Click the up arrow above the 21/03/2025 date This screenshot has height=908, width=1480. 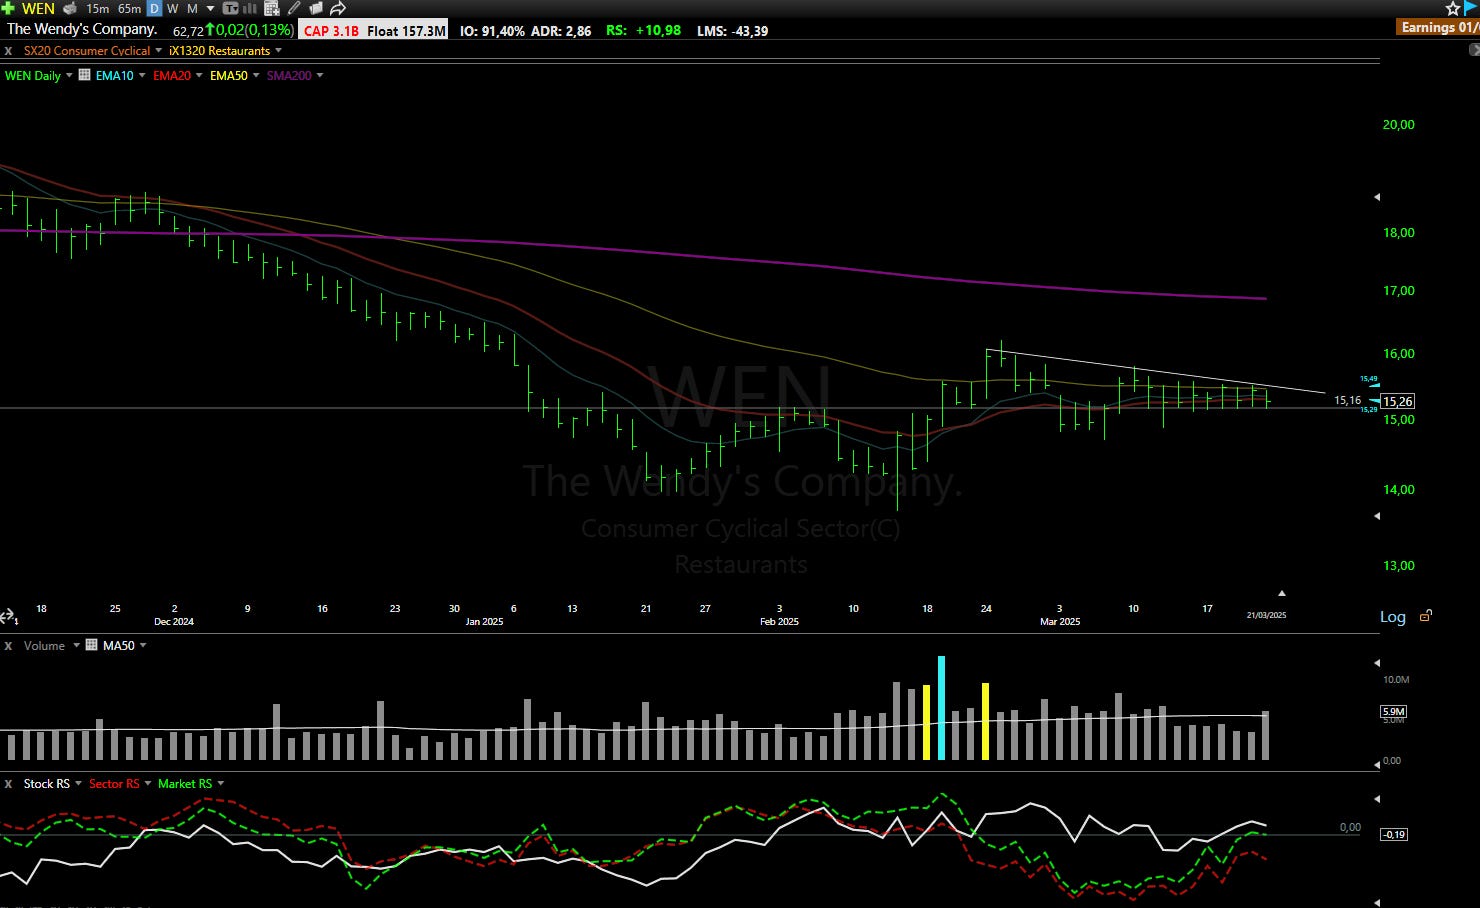point(1281,593)
